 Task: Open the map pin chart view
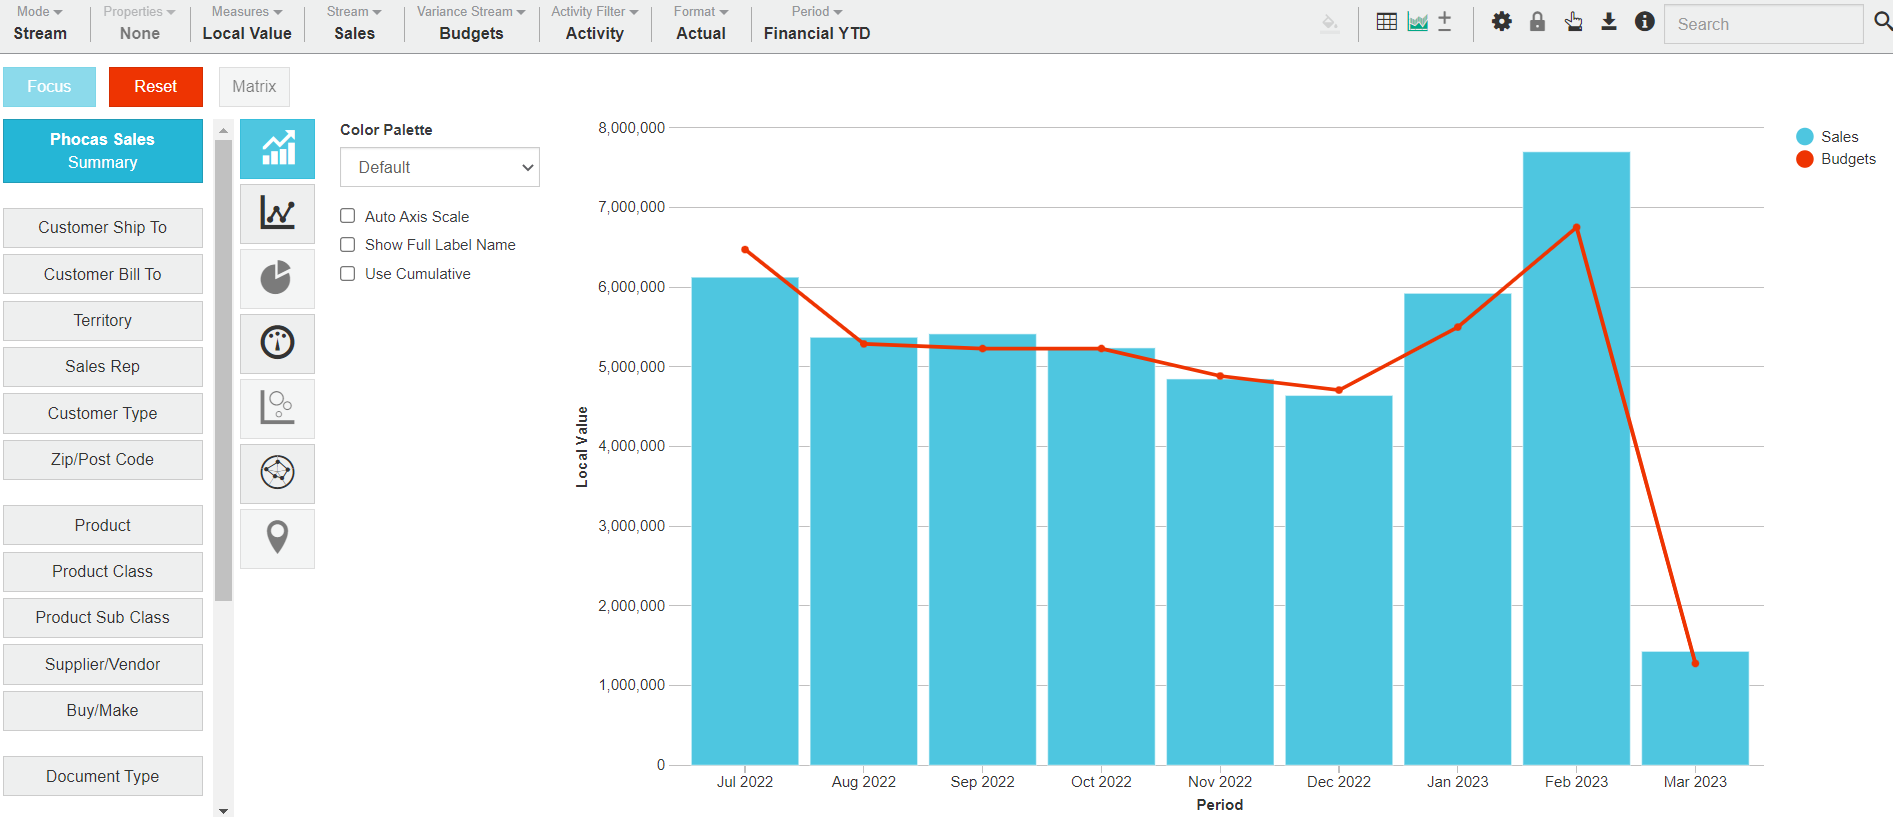click(x=277, y=537)
